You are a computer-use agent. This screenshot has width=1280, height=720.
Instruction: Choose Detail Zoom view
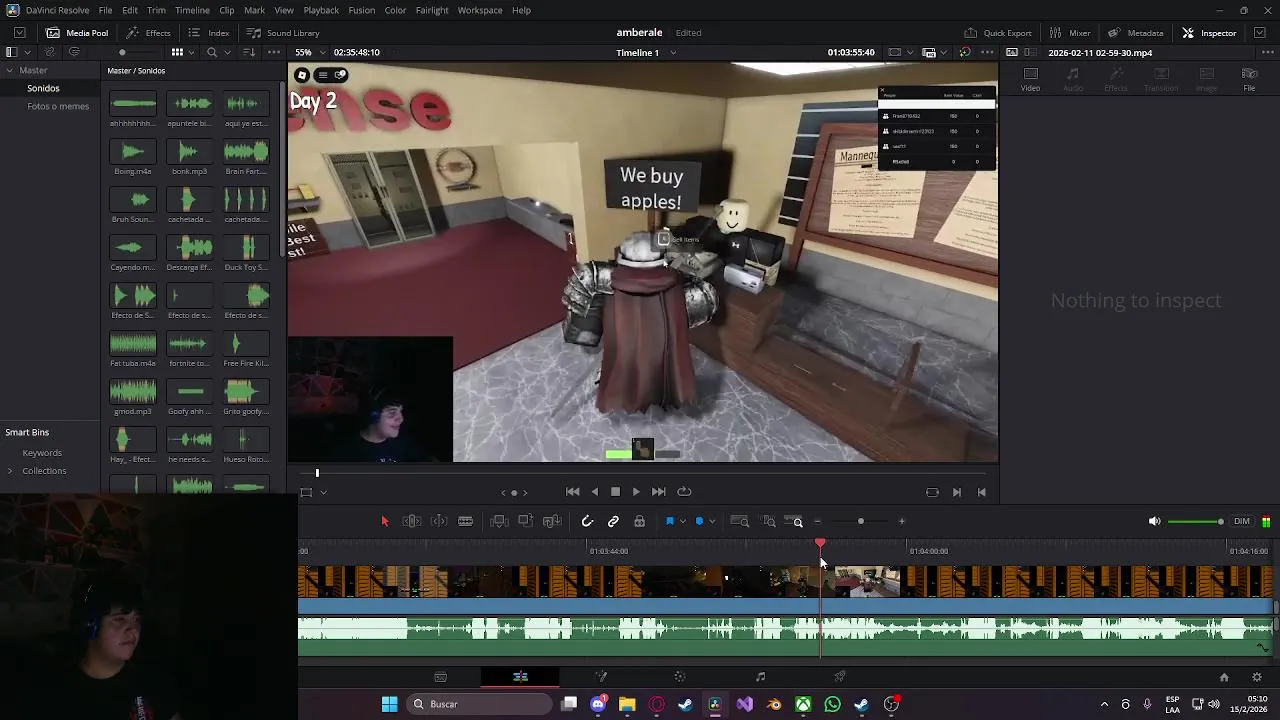(768, 521)
